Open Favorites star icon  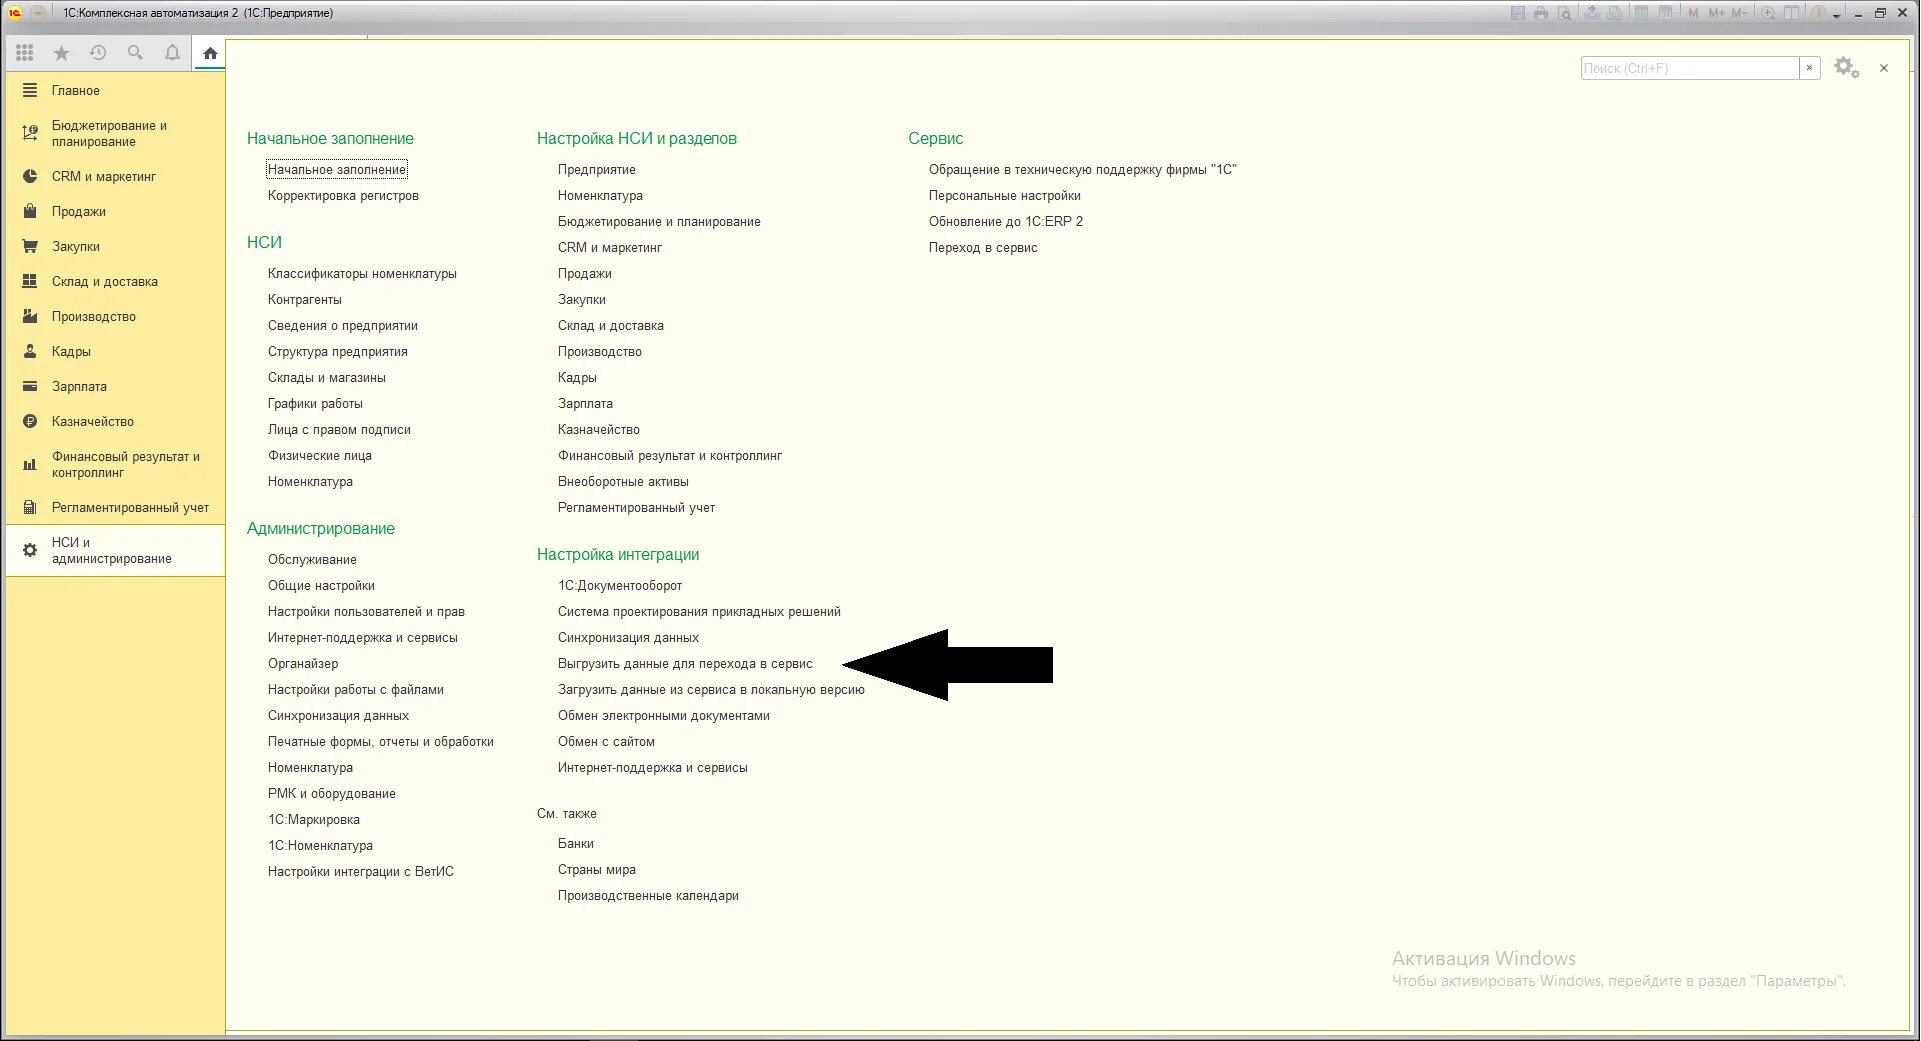61,53
